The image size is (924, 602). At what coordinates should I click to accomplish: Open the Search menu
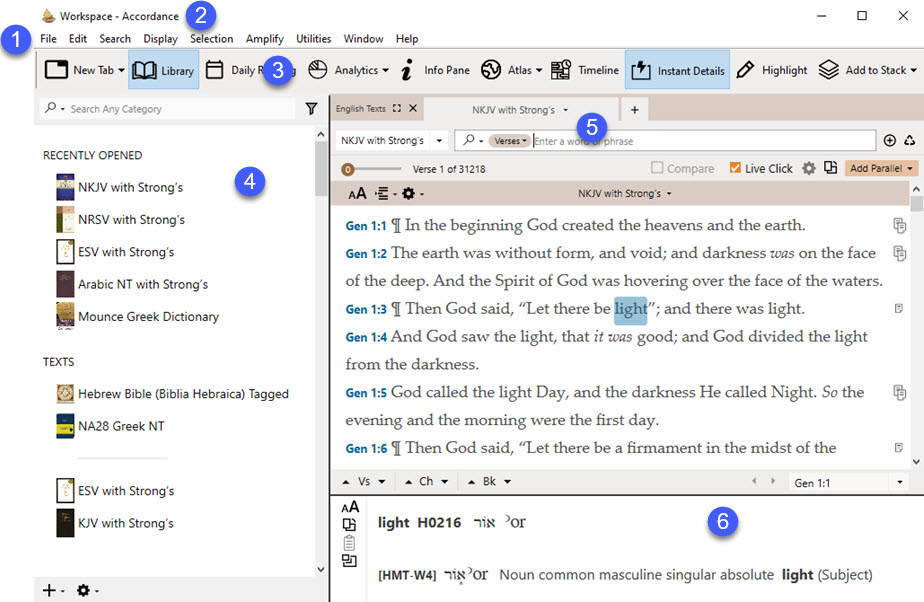[x=115, y=39]
